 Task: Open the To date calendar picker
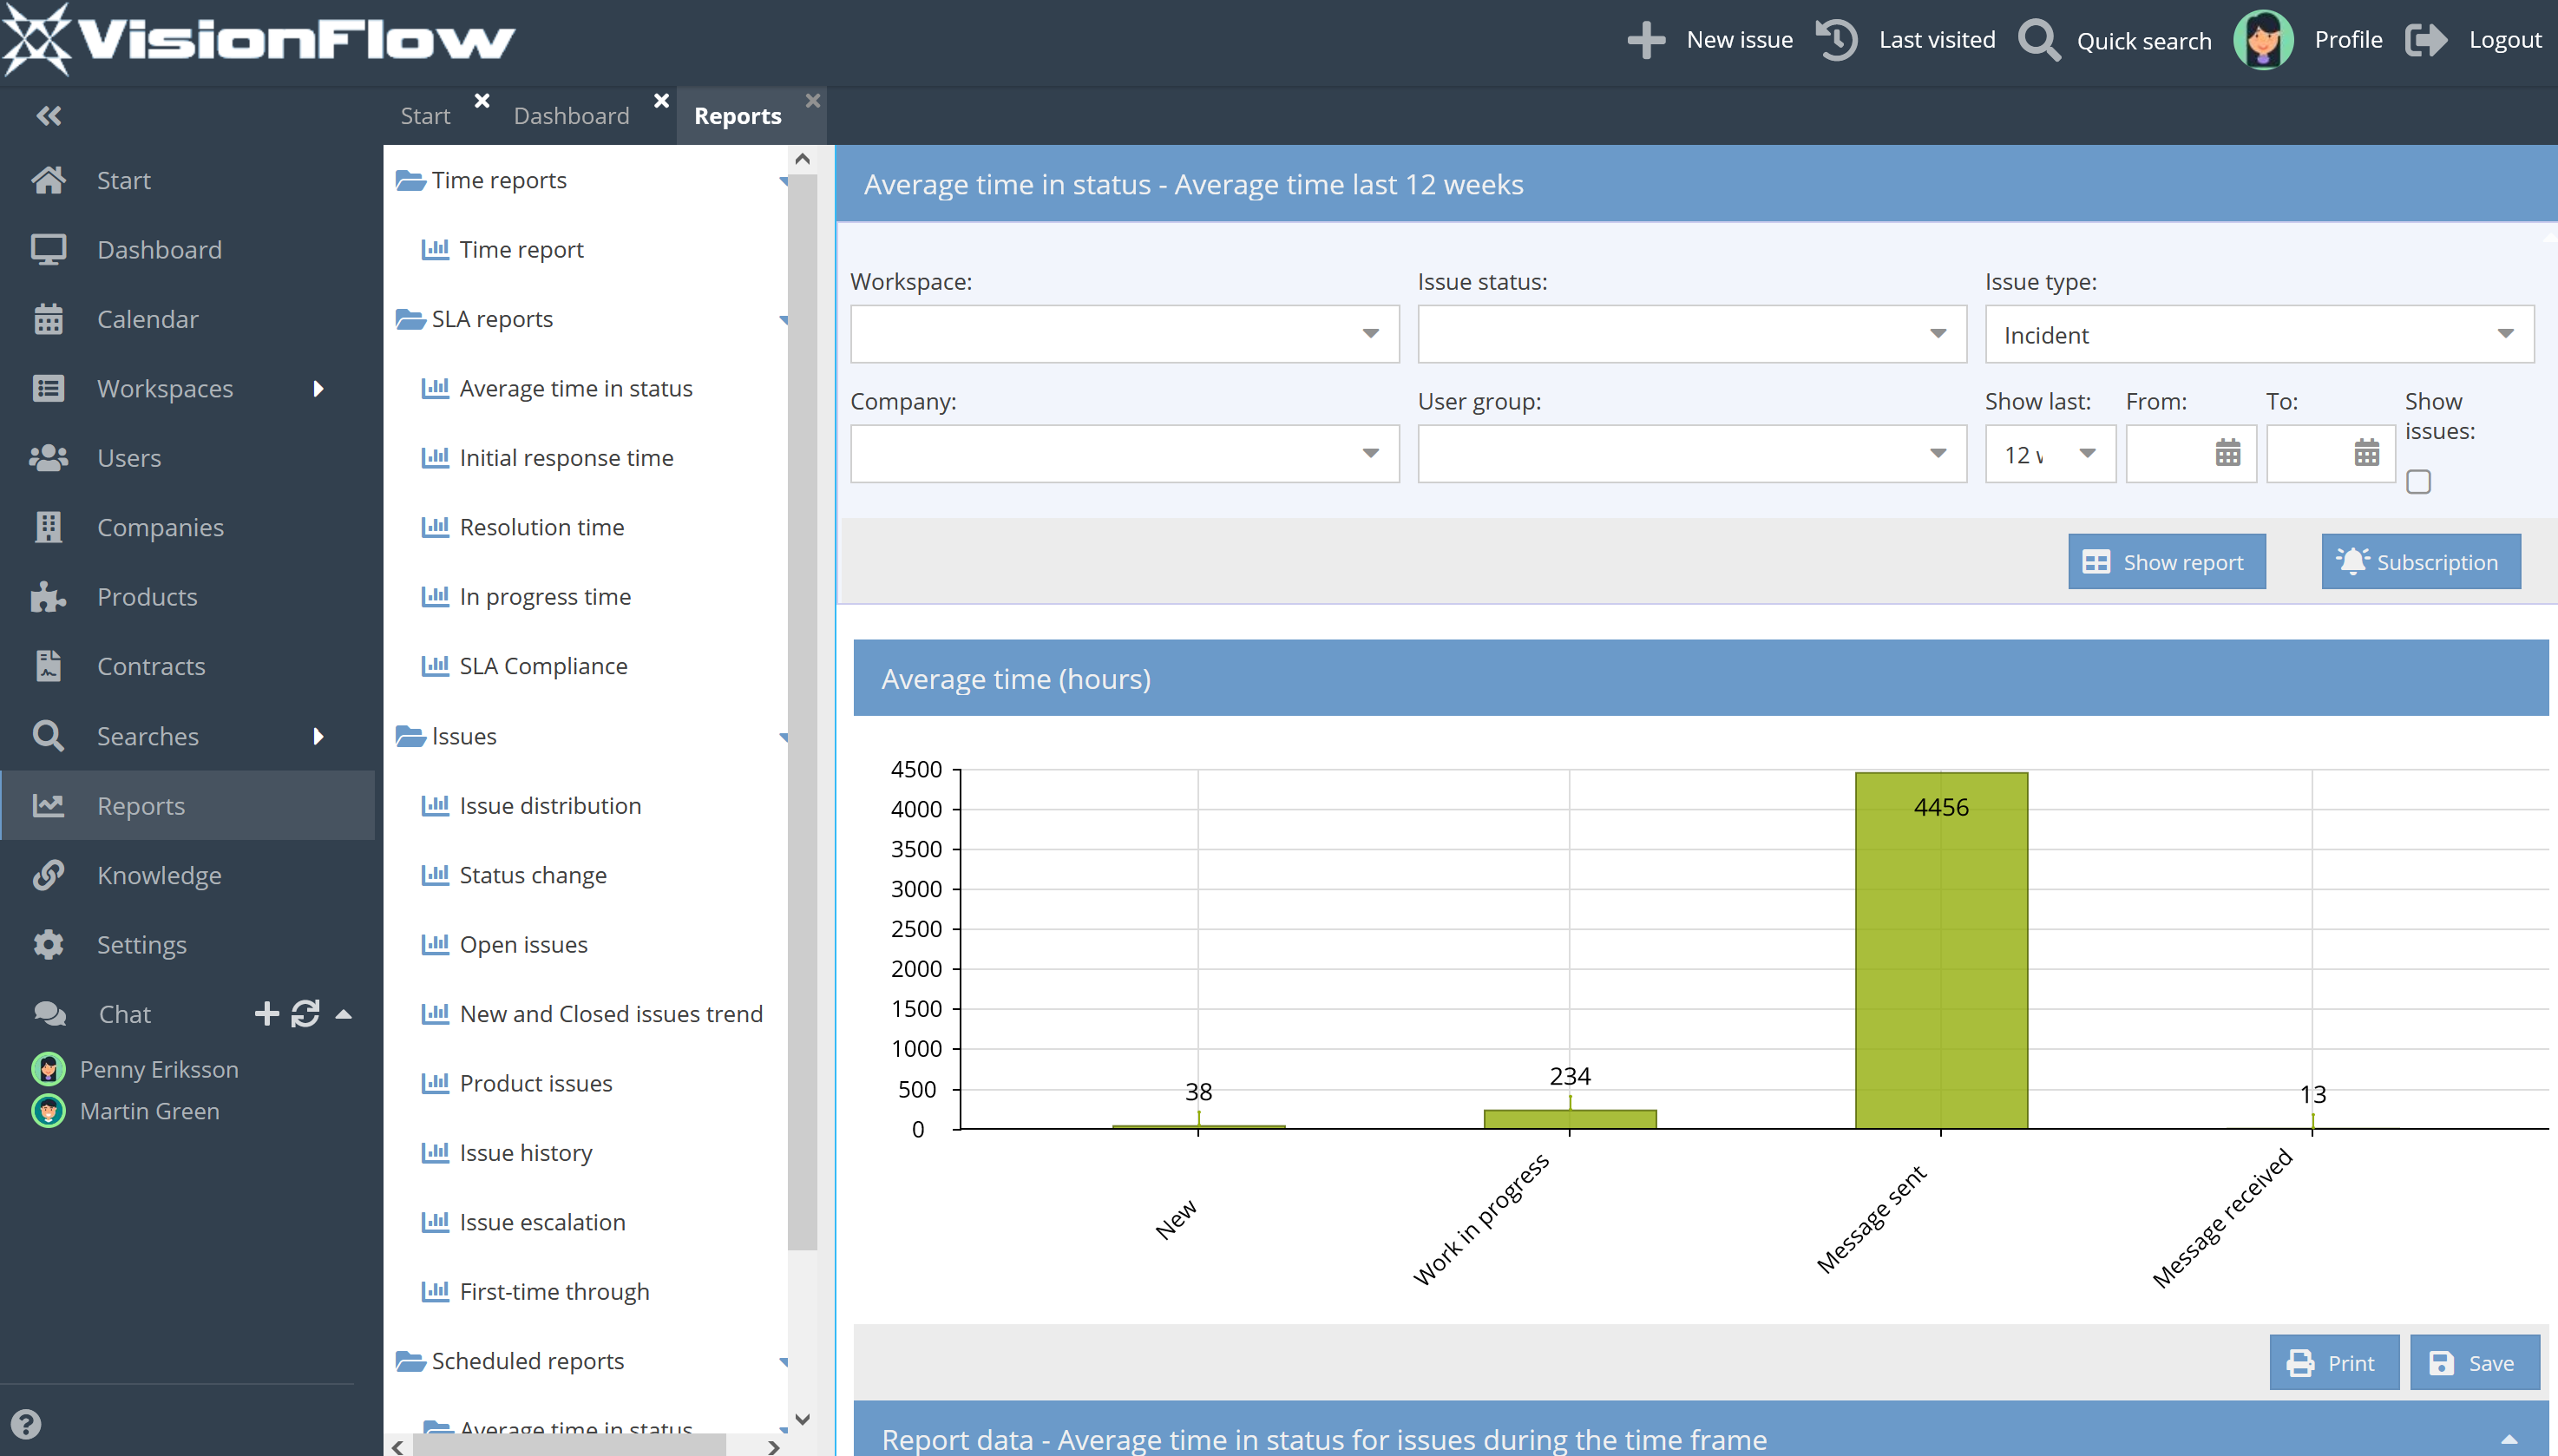click(x=2366, y=453)
